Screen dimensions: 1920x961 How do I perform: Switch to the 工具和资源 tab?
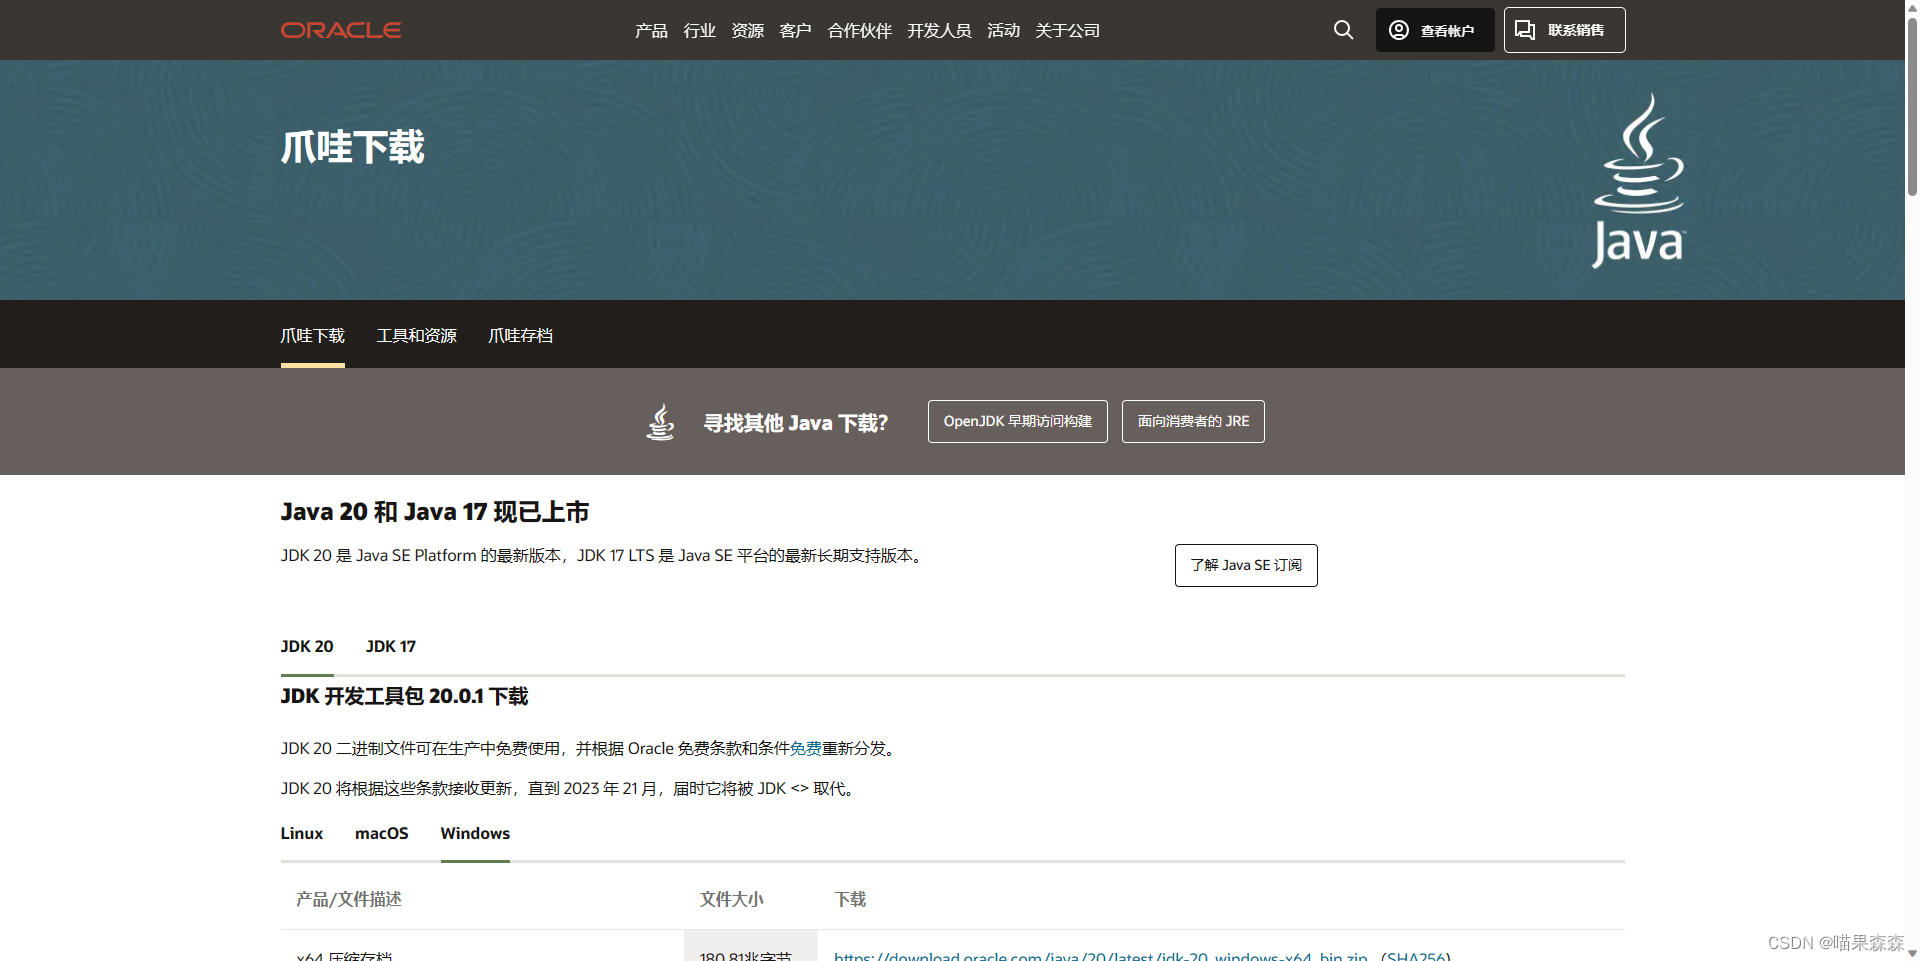click(x=416, y=335)
